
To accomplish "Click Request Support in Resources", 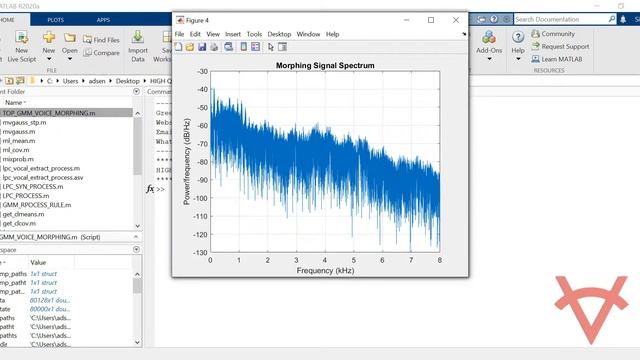I will tap(560, 47).
